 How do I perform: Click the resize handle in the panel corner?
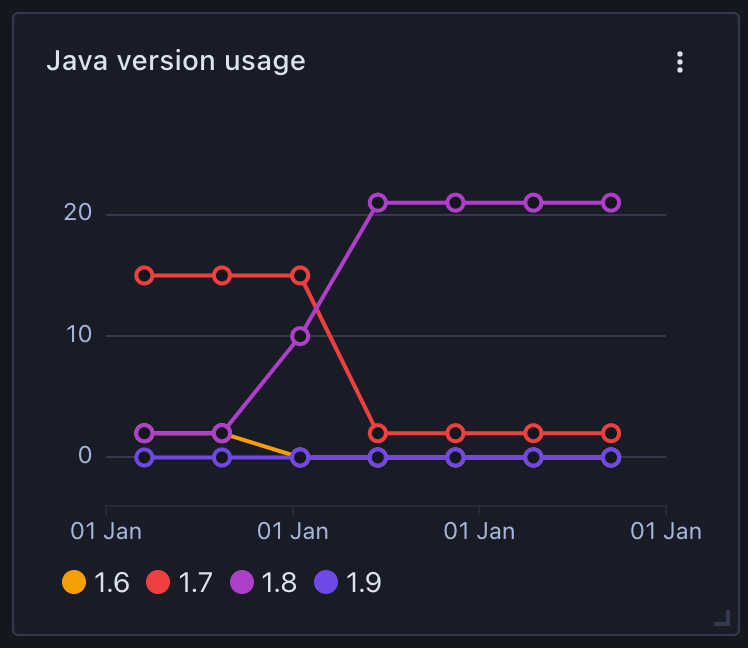click(x=721, y=618)
